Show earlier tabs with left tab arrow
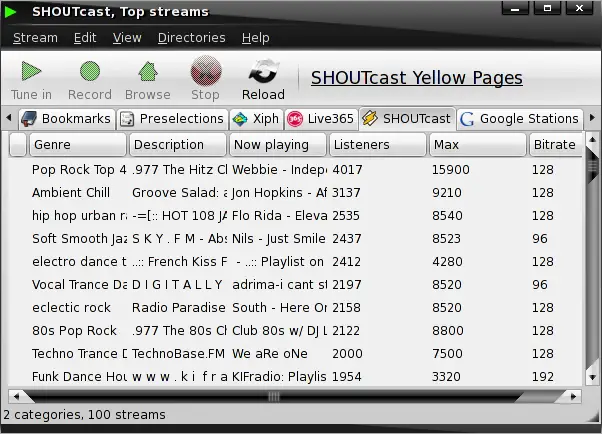602x434 pixels. point(9,118)
